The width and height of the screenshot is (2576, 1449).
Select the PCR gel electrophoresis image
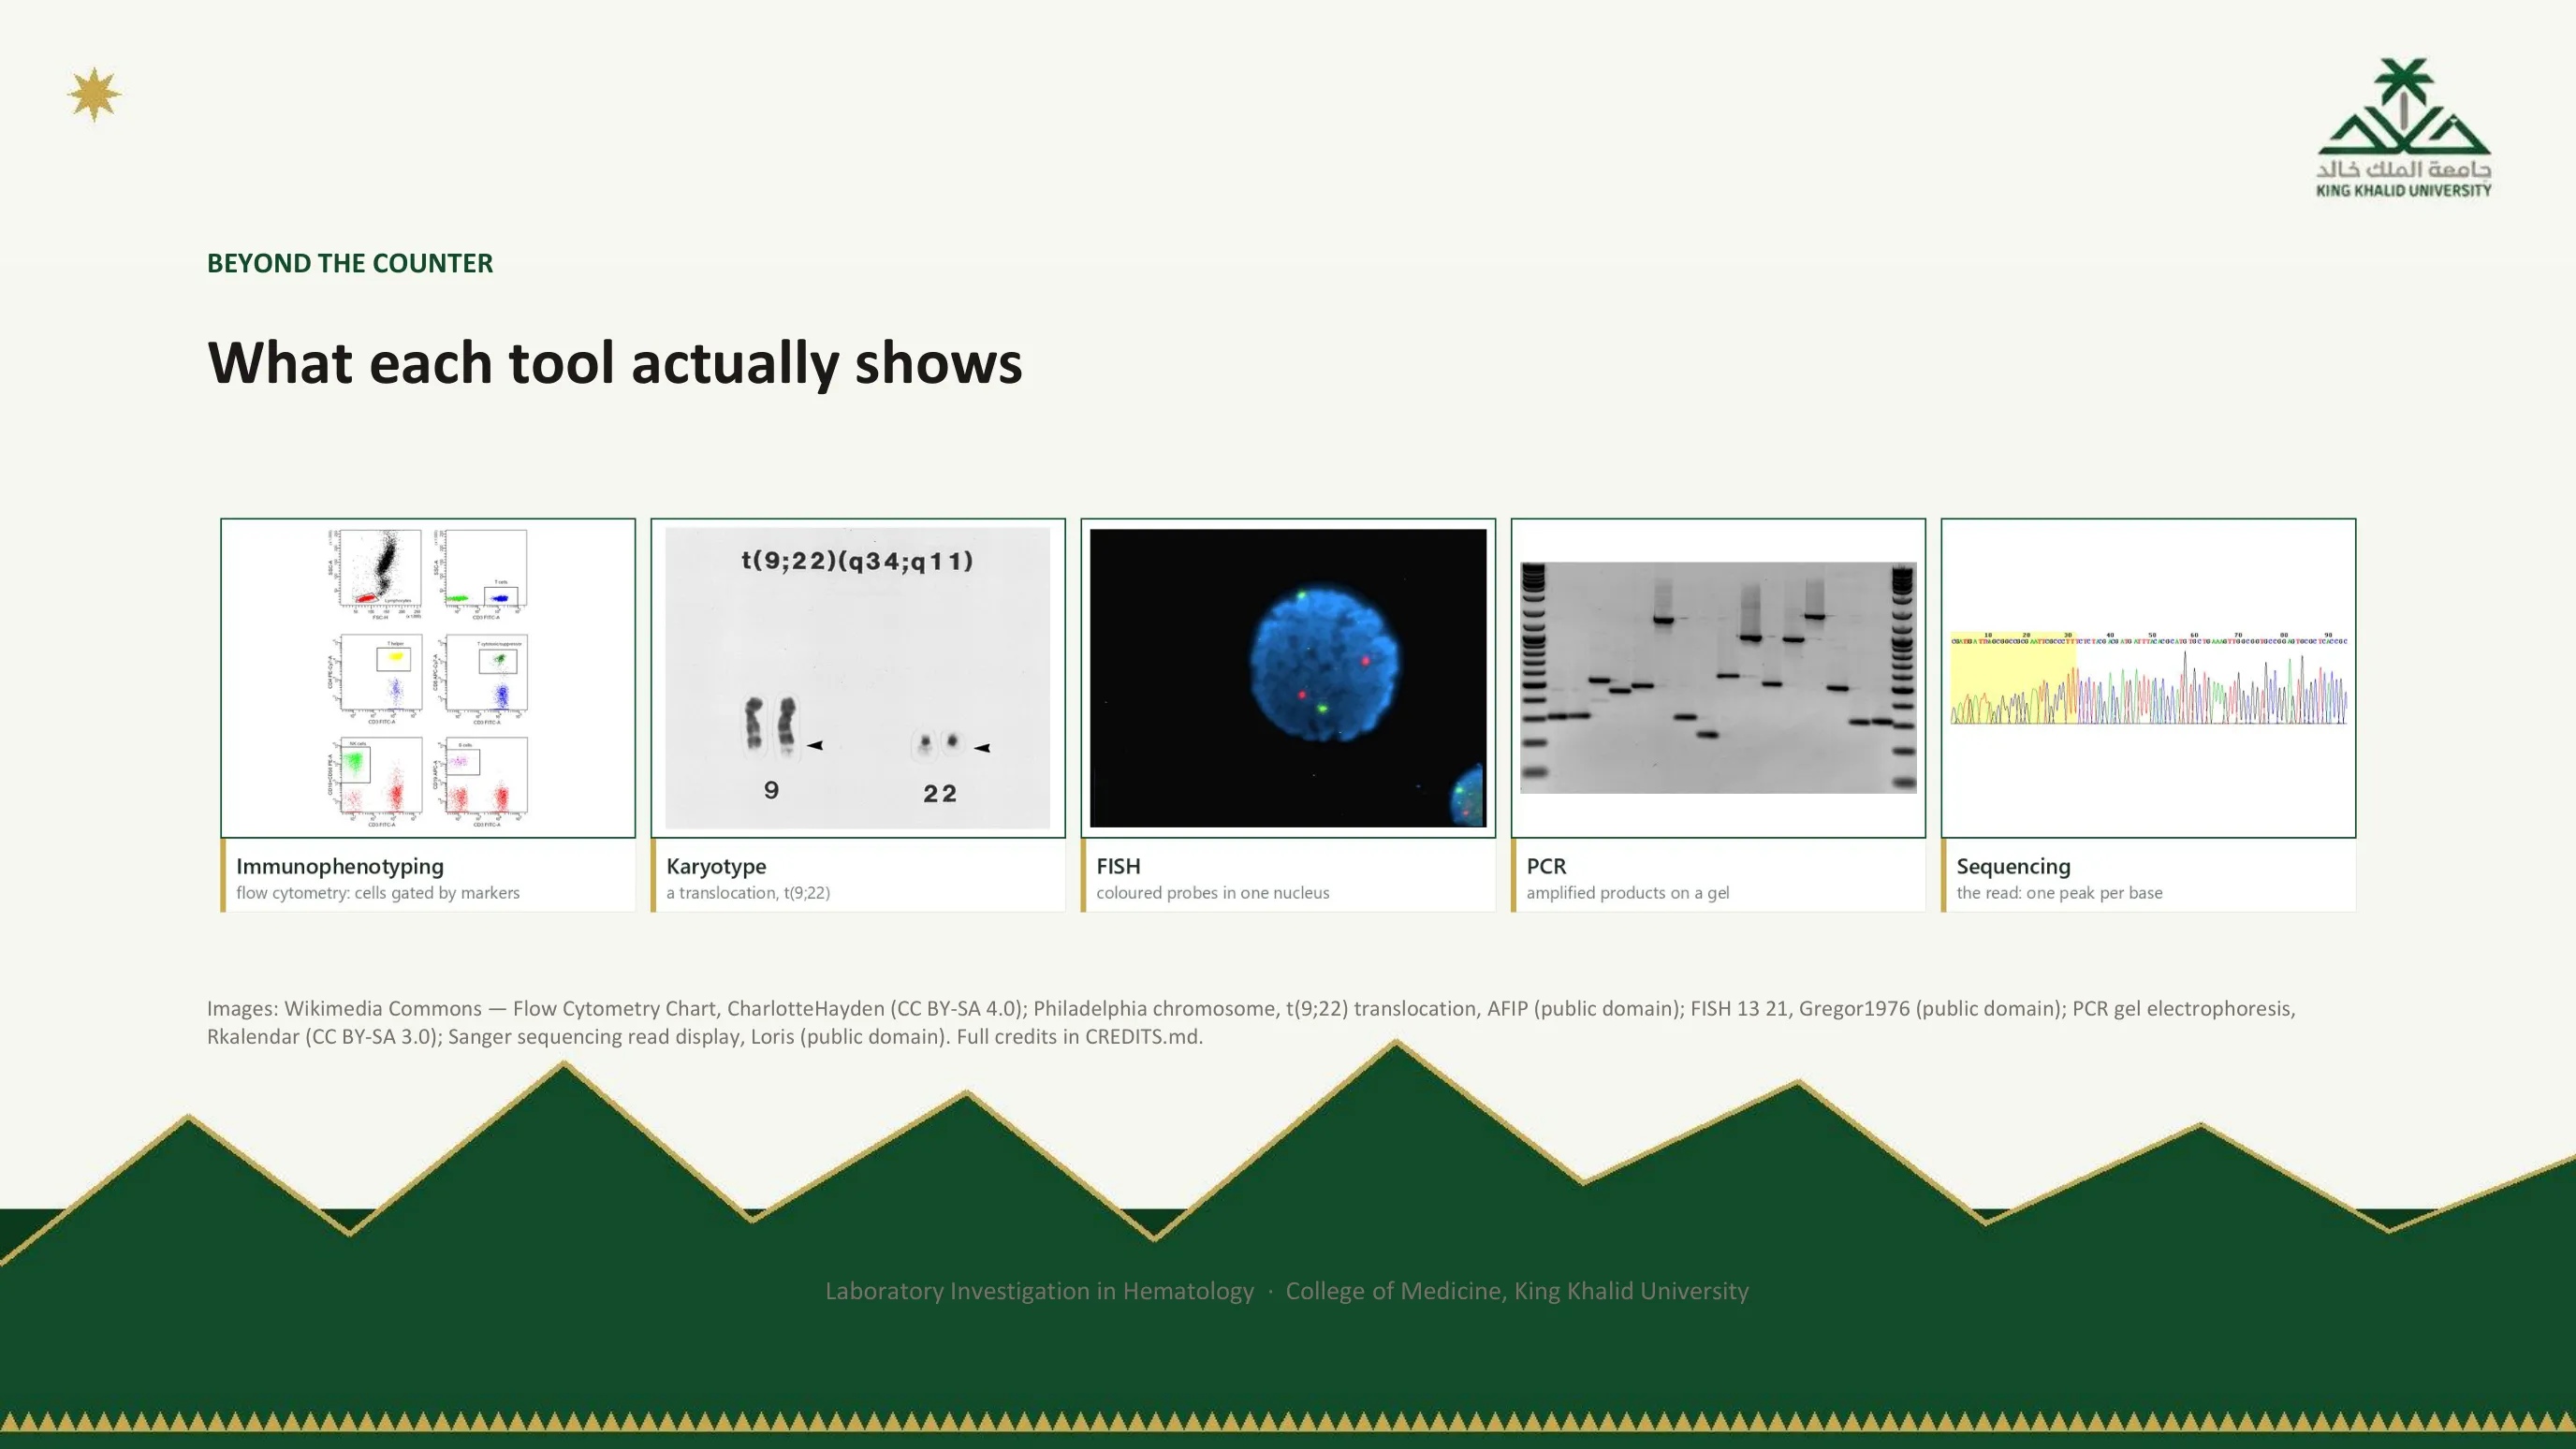(1718, 678)
